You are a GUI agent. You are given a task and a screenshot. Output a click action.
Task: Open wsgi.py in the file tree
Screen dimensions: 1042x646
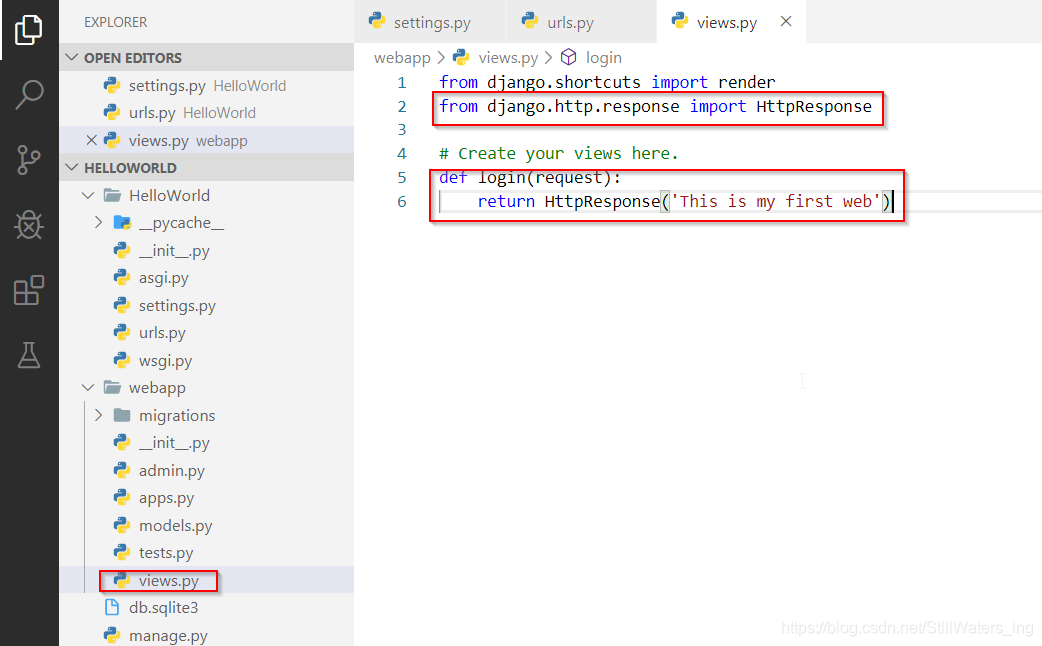click(x=206, y=360)
